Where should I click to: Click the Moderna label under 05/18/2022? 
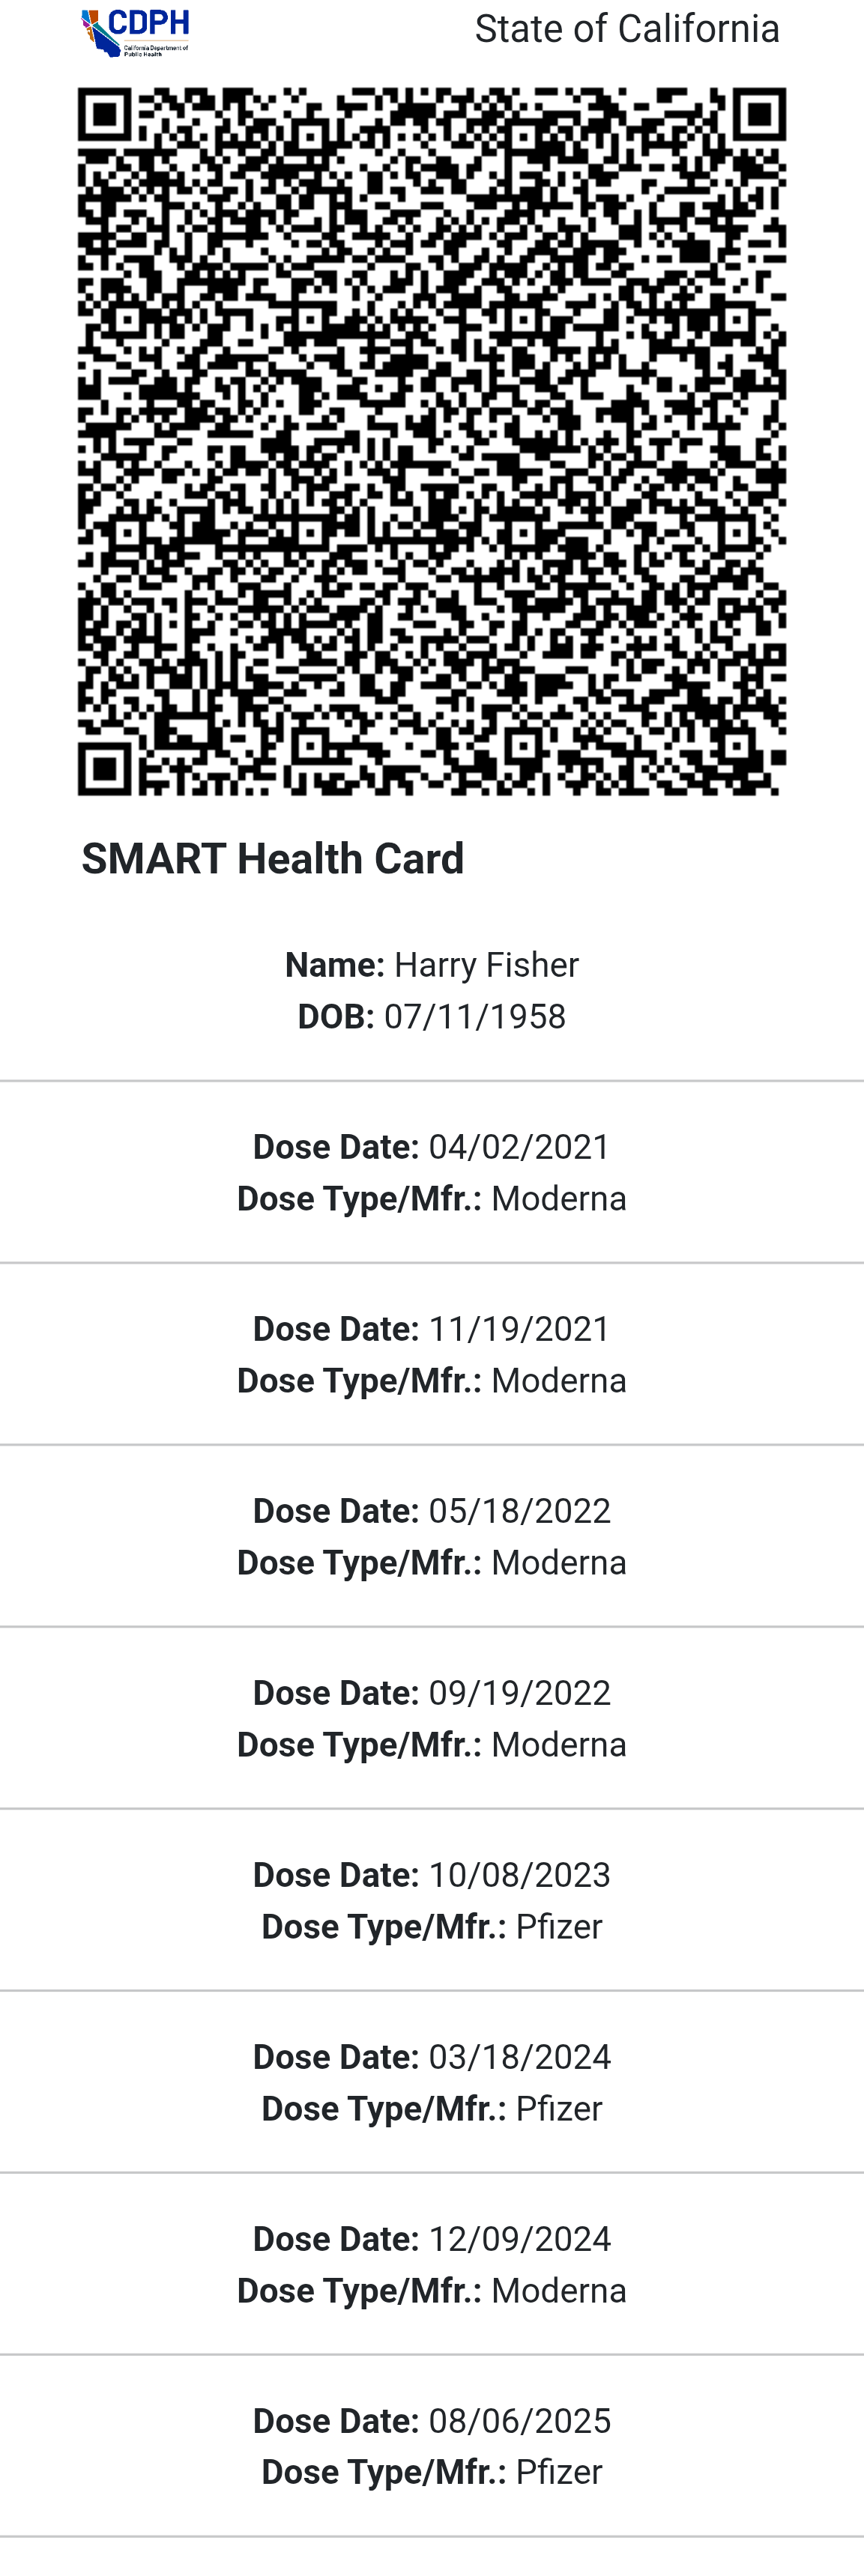click(x=558, y=1563)
